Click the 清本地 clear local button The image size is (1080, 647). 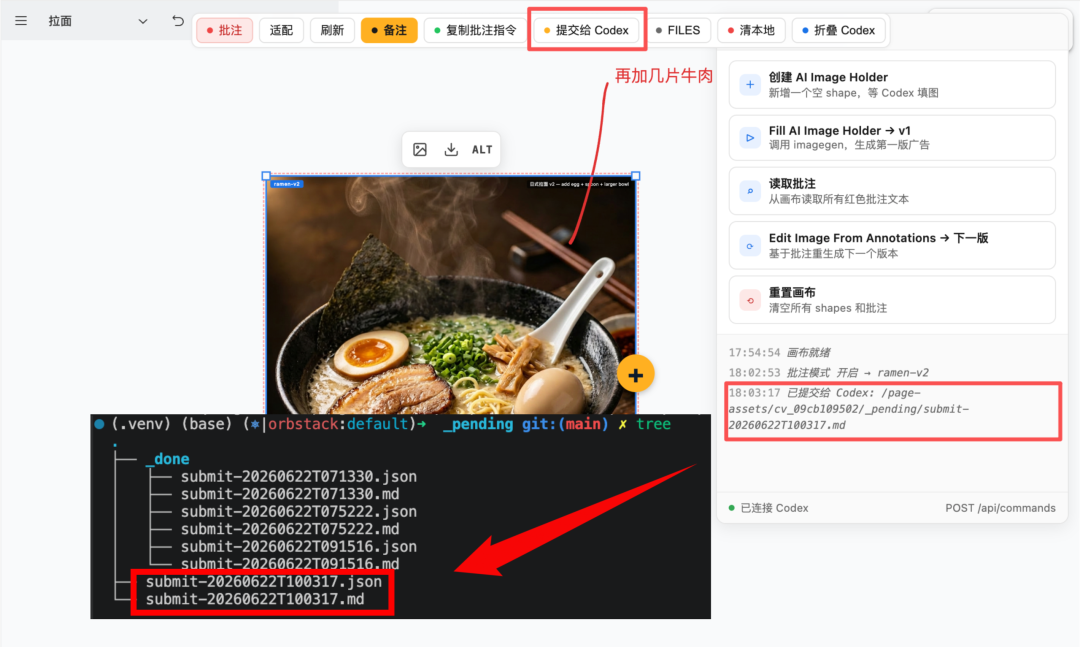click(x=751, y=30)
